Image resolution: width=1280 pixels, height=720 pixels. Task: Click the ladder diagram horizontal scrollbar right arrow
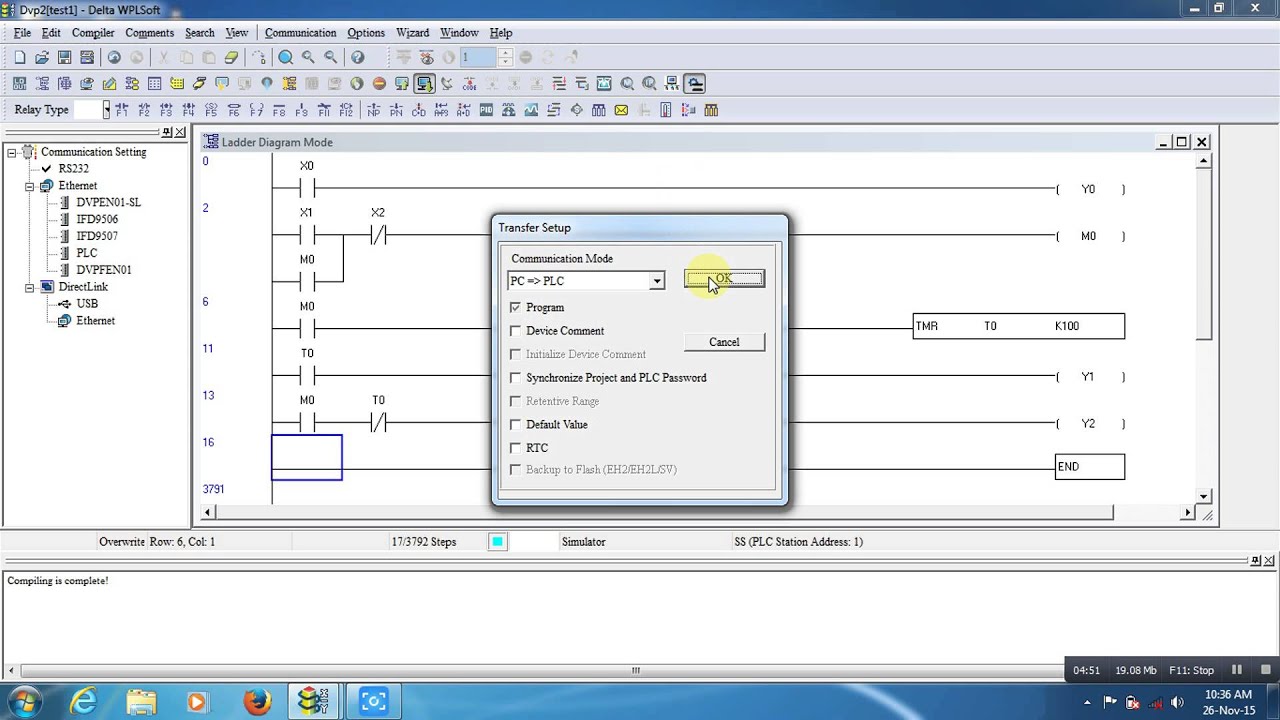pos(1188,513)
